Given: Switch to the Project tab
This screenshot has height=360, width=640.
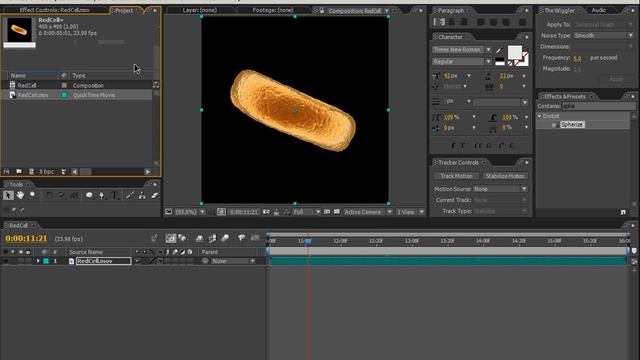Looking at the screenshot, I should point(124,10).
